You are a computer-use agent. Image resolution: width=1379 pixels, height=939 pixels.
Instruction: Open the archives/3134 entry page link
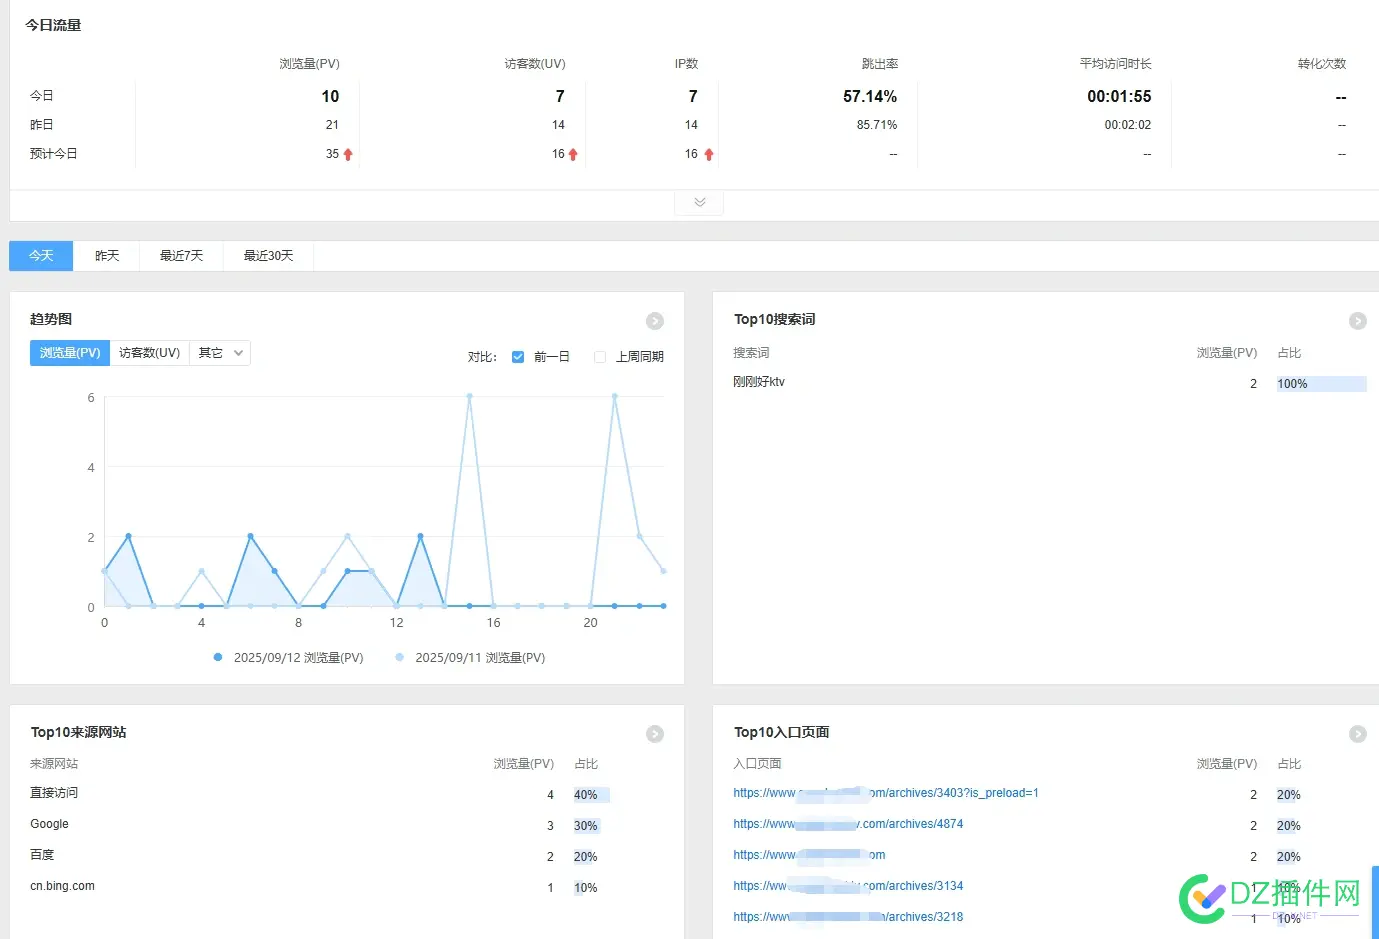(x=848, y=886)
